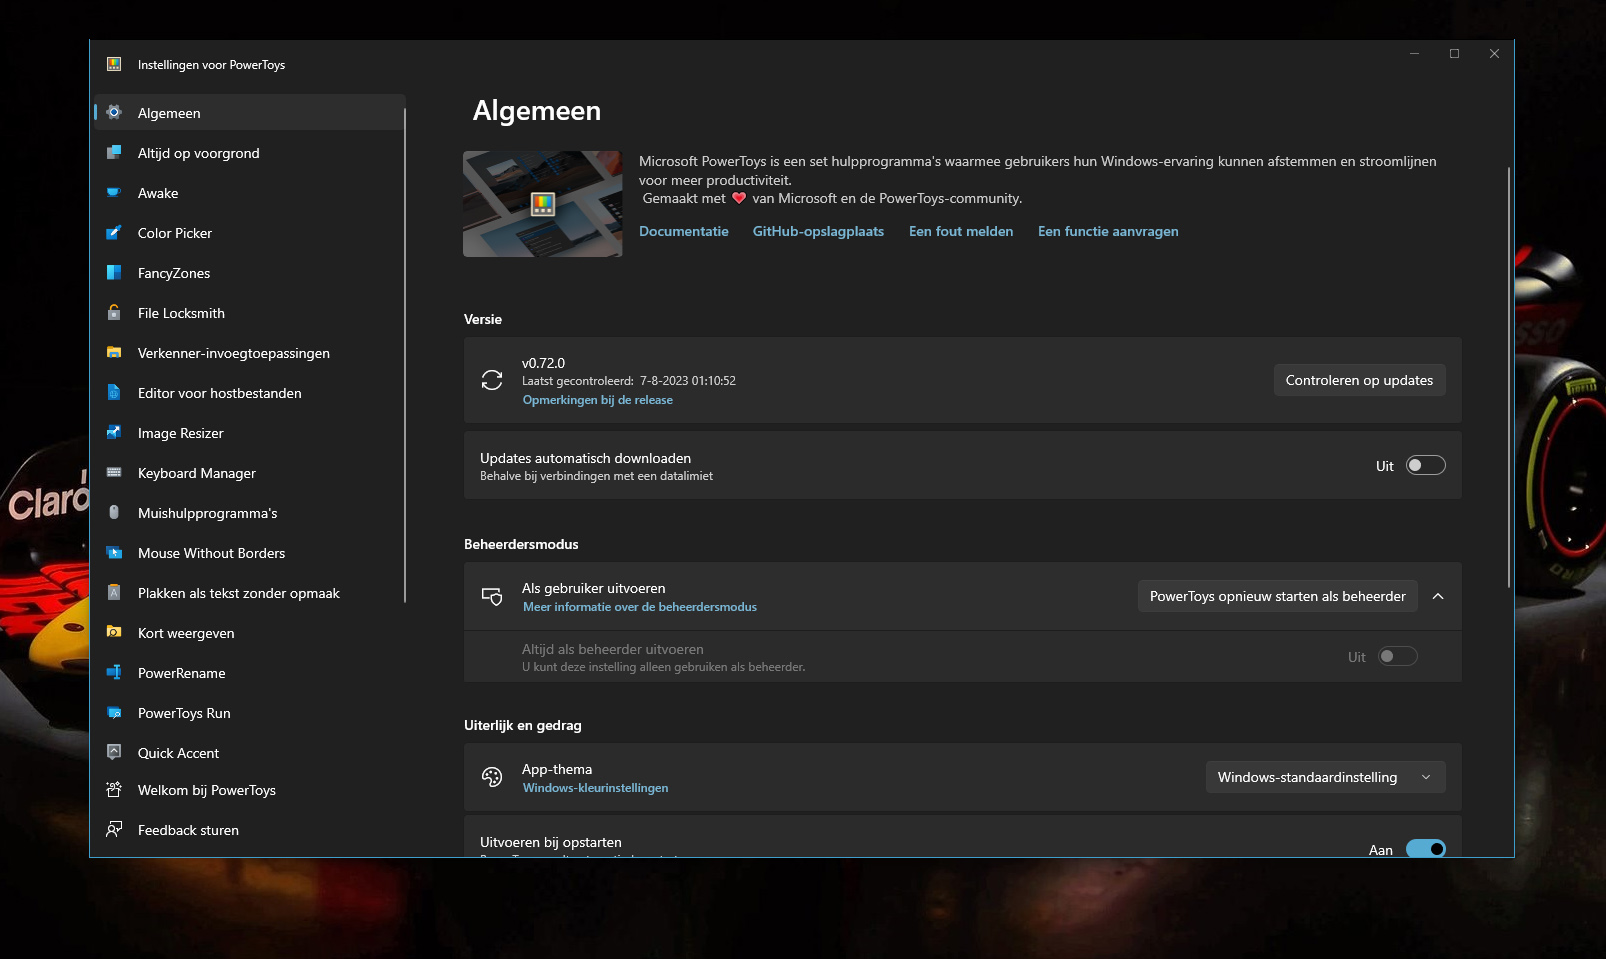Viewport: 1606px width, 959px height.
Task: Click the PowerToys logo in the title bar
Action: click(x=114, y=64)
